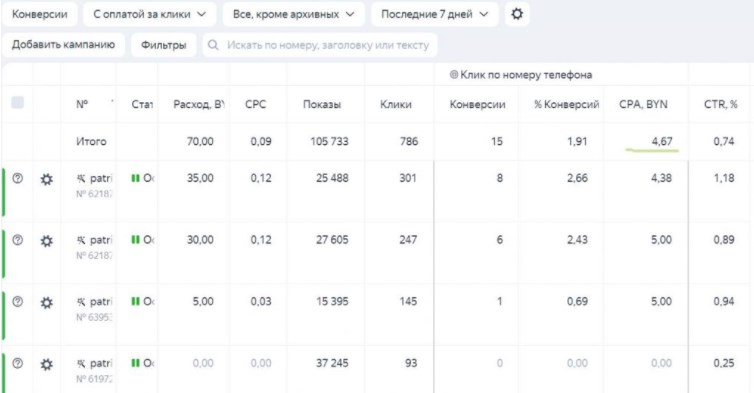The height and width of the screenshot is (393, 754).
Task: Open the Фильтры button
Action: (163, 45)
